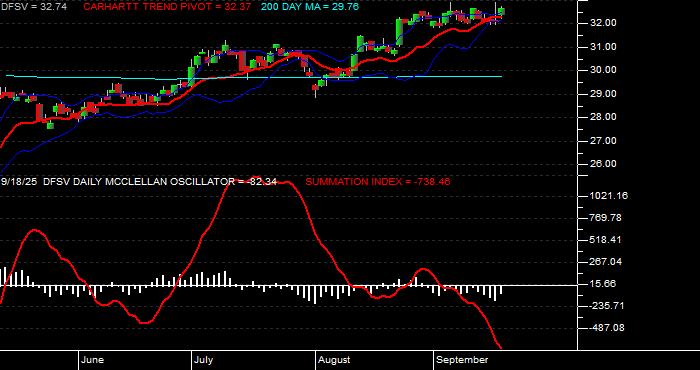The height and width of the screenshot is (370, 700).
Task: Click the 32.00 price axis label
Action: pyautogui.click(x=604, y=23)
